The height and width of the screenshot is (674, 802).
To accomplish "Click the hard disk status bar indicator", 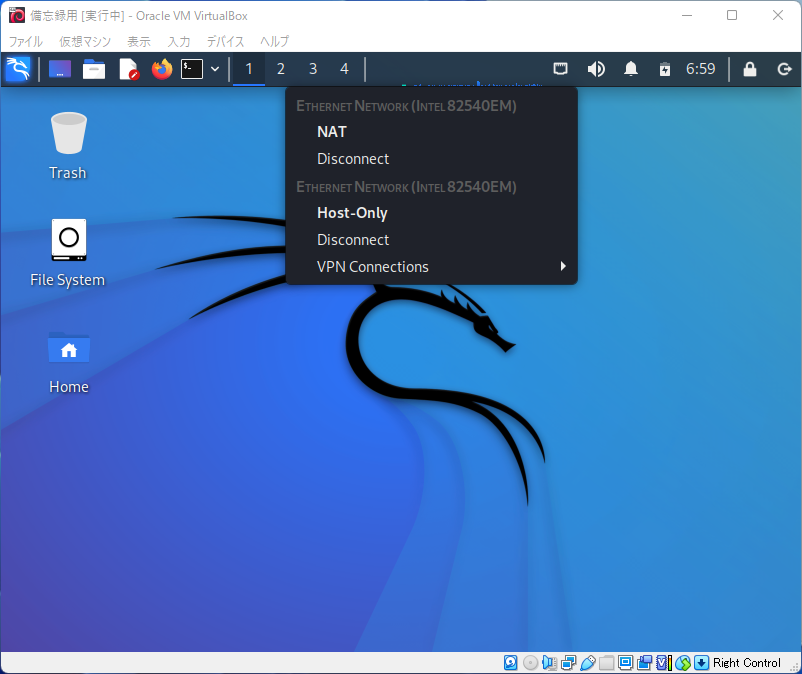I will pos(510,663).
